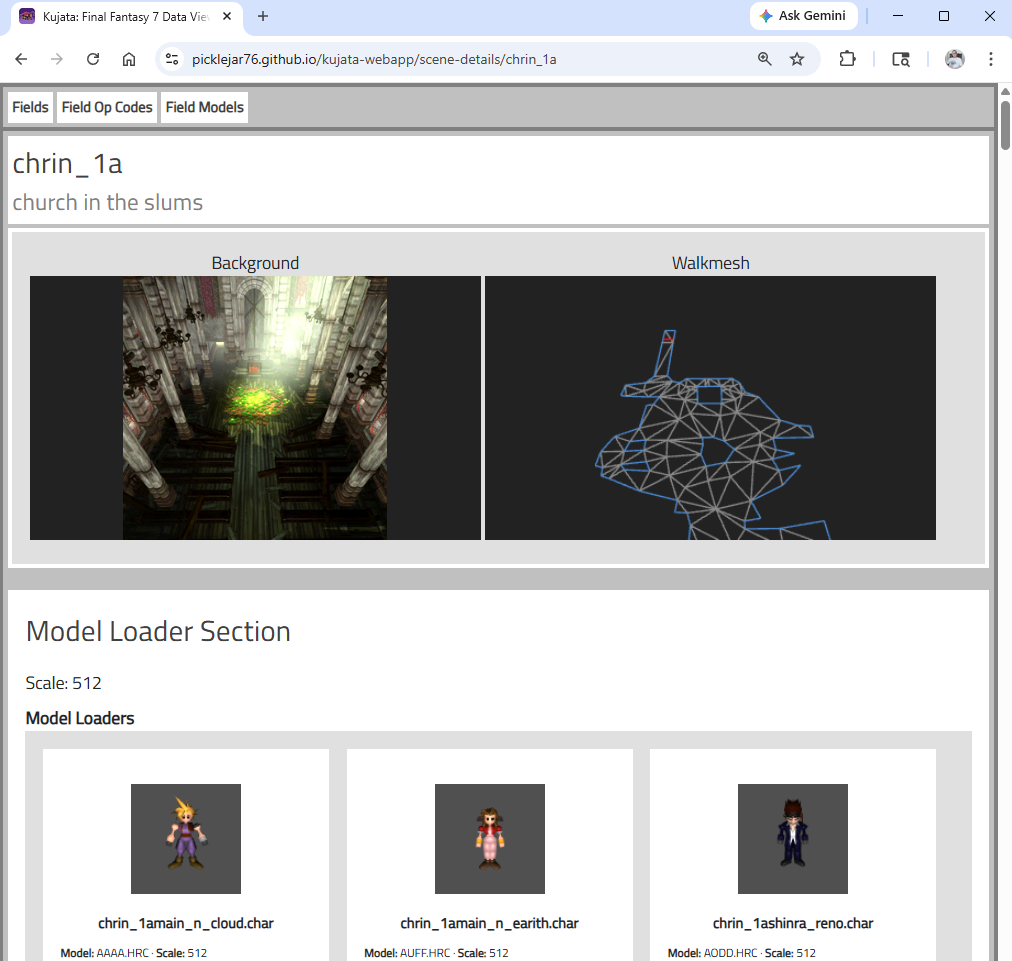Open the Field Op Codes page

point(107,107)
